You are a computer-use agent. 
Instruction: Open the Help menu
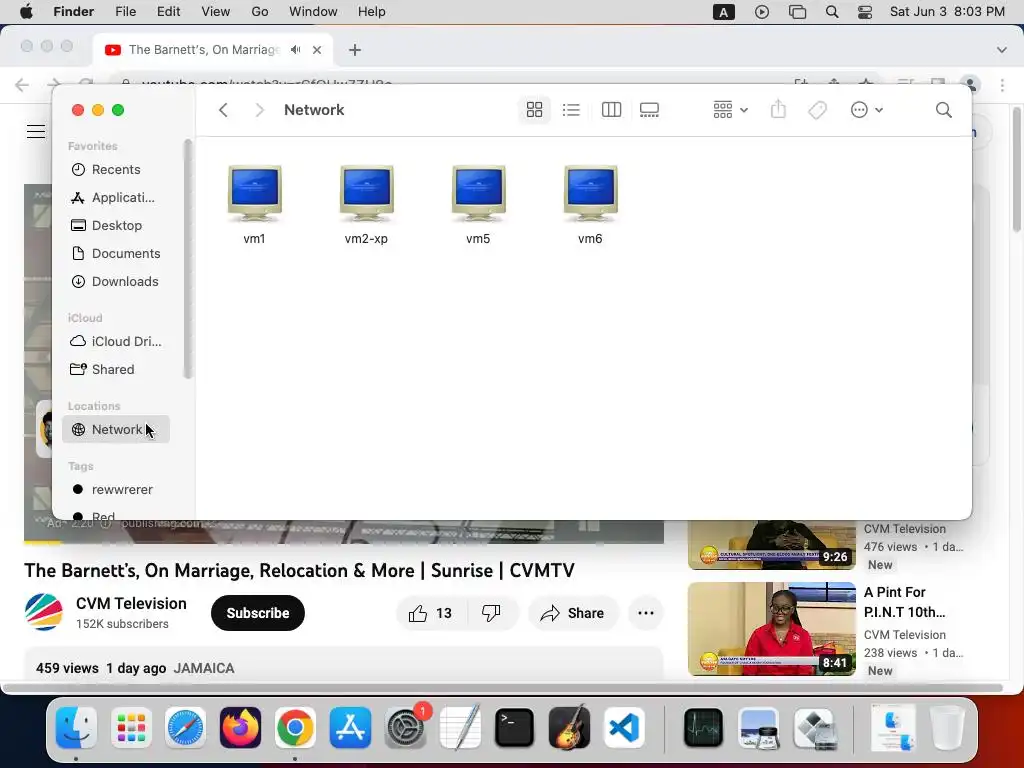372,11
